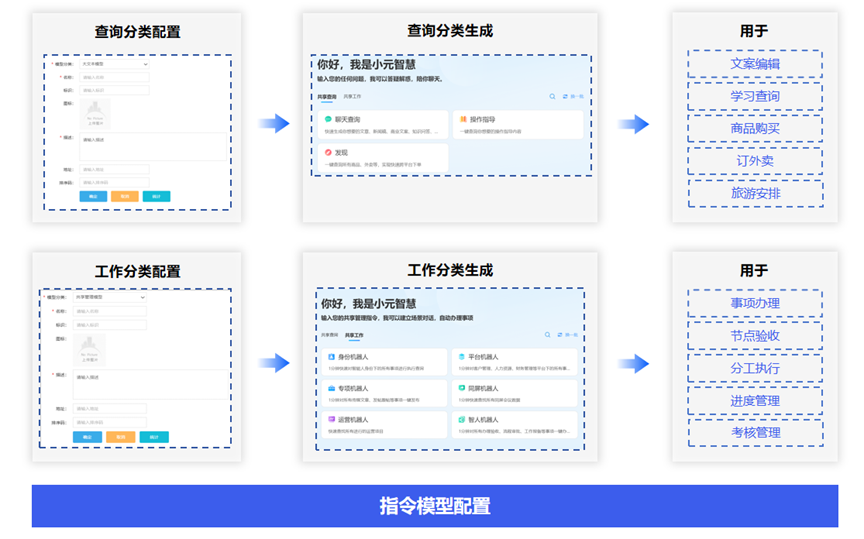The height and width of the screenshot is (539, 864).
Task: Click search icon in 查询分类生成 panel
Action: click(552, 96)
